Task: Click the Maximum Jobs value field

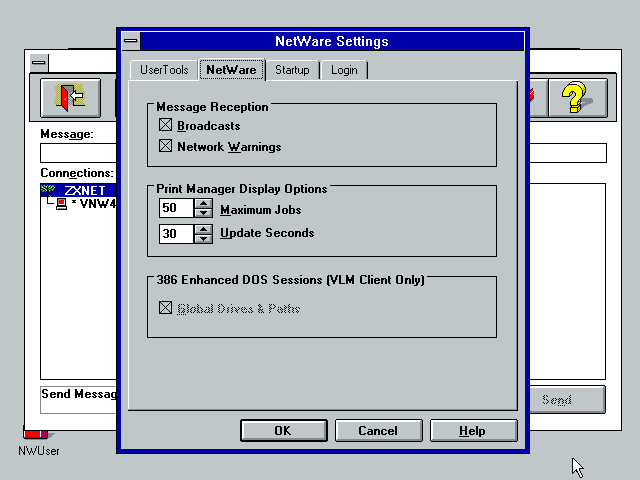Action: 176,208
